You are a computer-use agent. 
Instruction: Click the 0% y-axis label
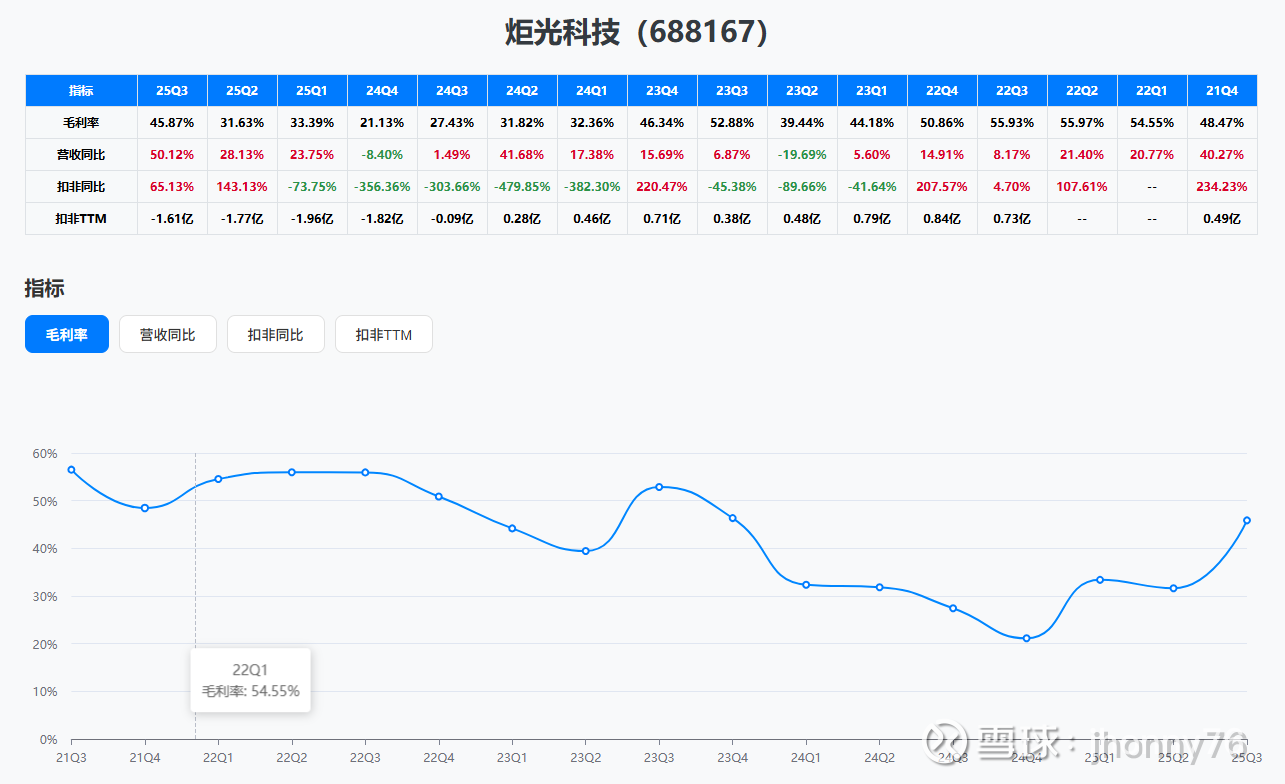48,739
